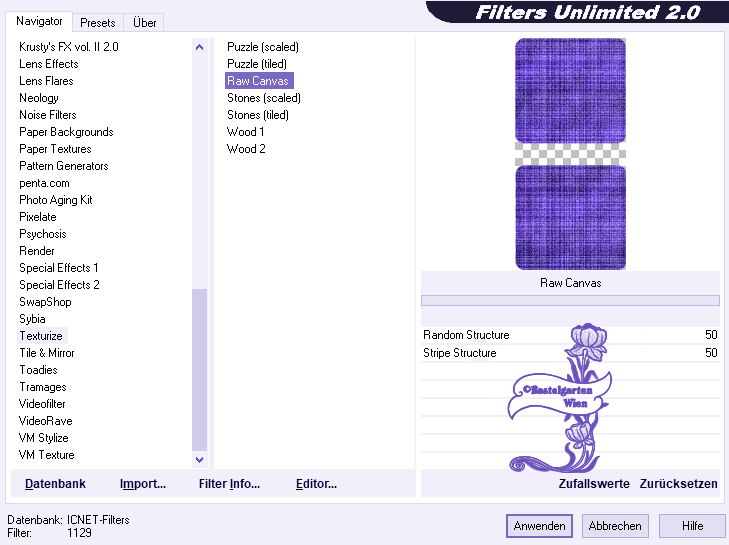The width and height of the screenshot is (729, 545).
Task: Click the bottom original preview thumbnail
Action: 570,218
